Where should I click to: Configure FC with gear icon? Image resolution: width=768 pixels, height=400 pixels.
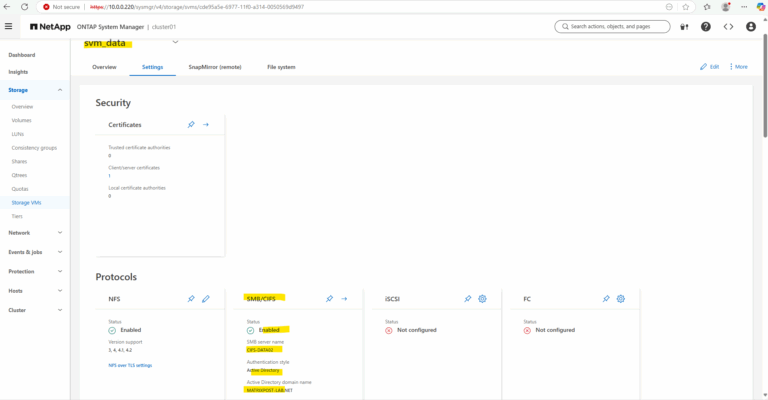pyautogui.click(x=621, y=299)
